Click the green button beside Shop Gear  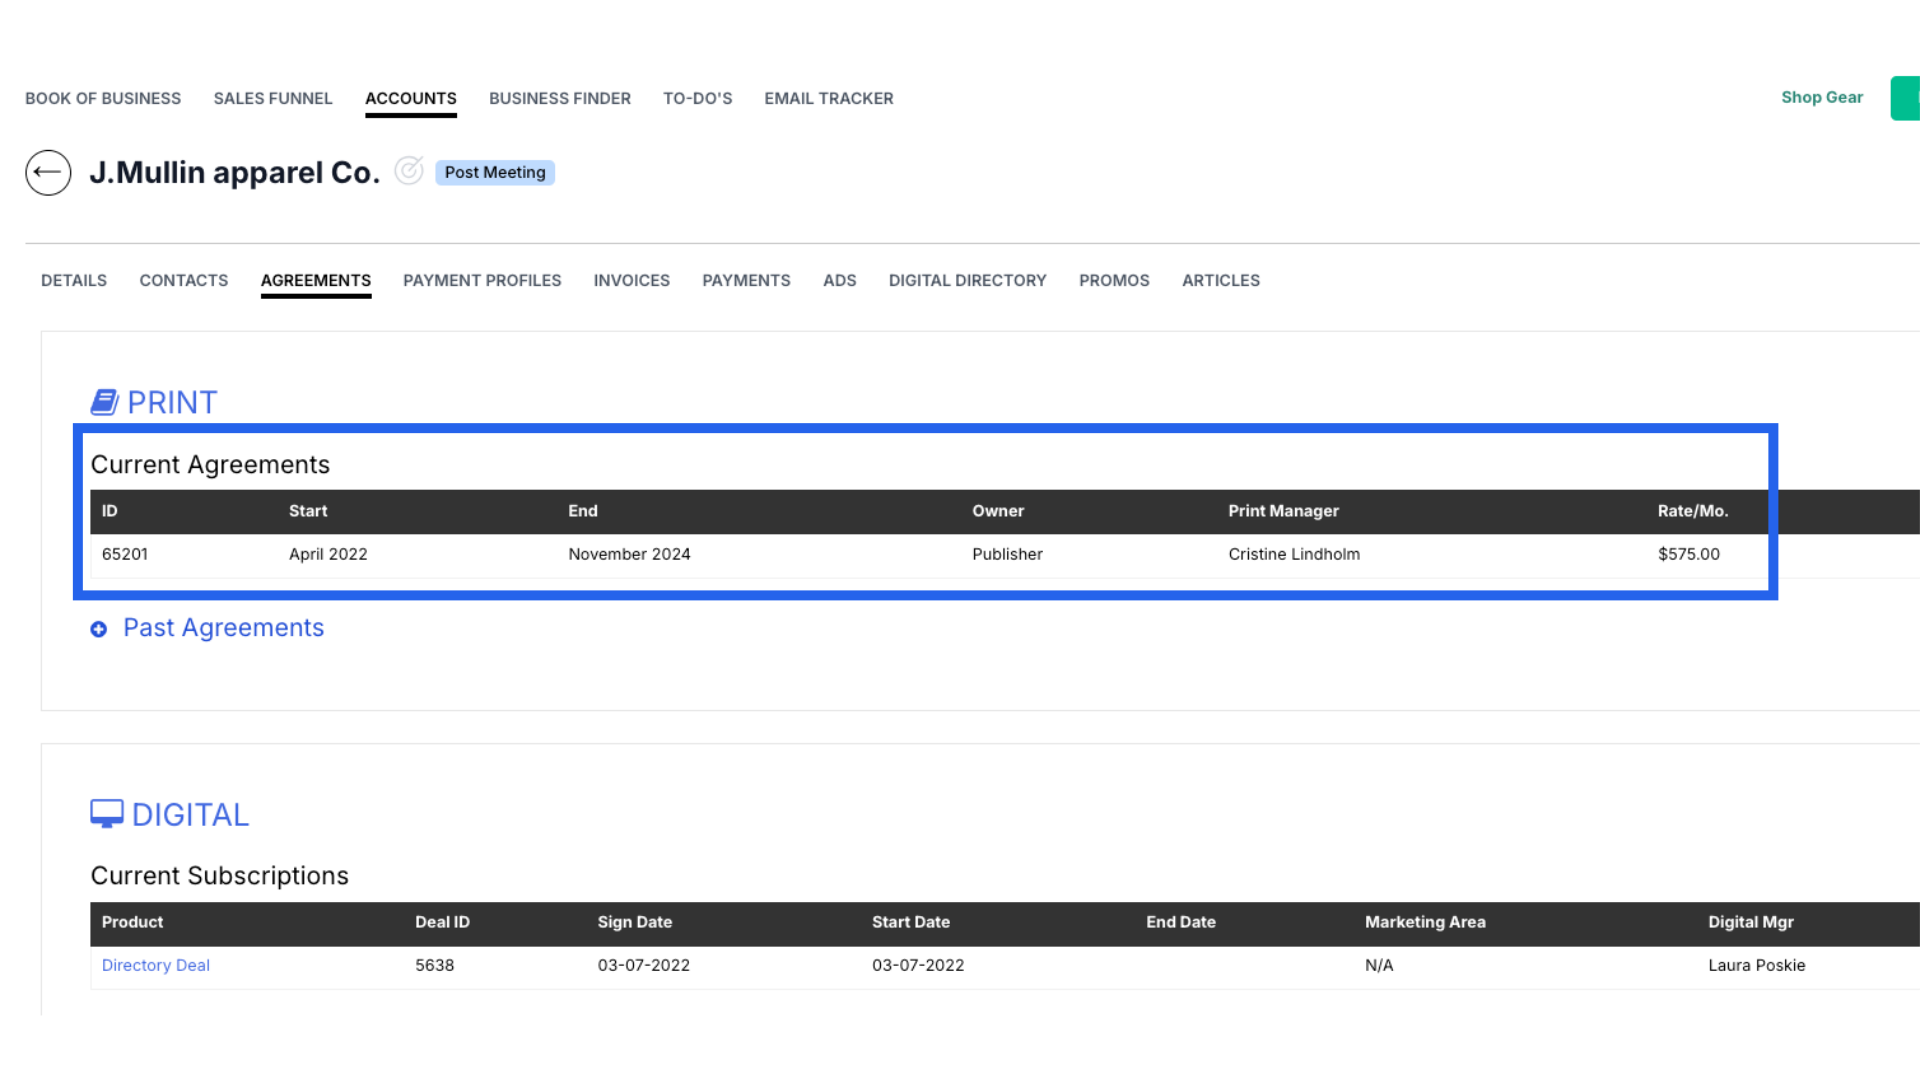[x=1905, y=98]
